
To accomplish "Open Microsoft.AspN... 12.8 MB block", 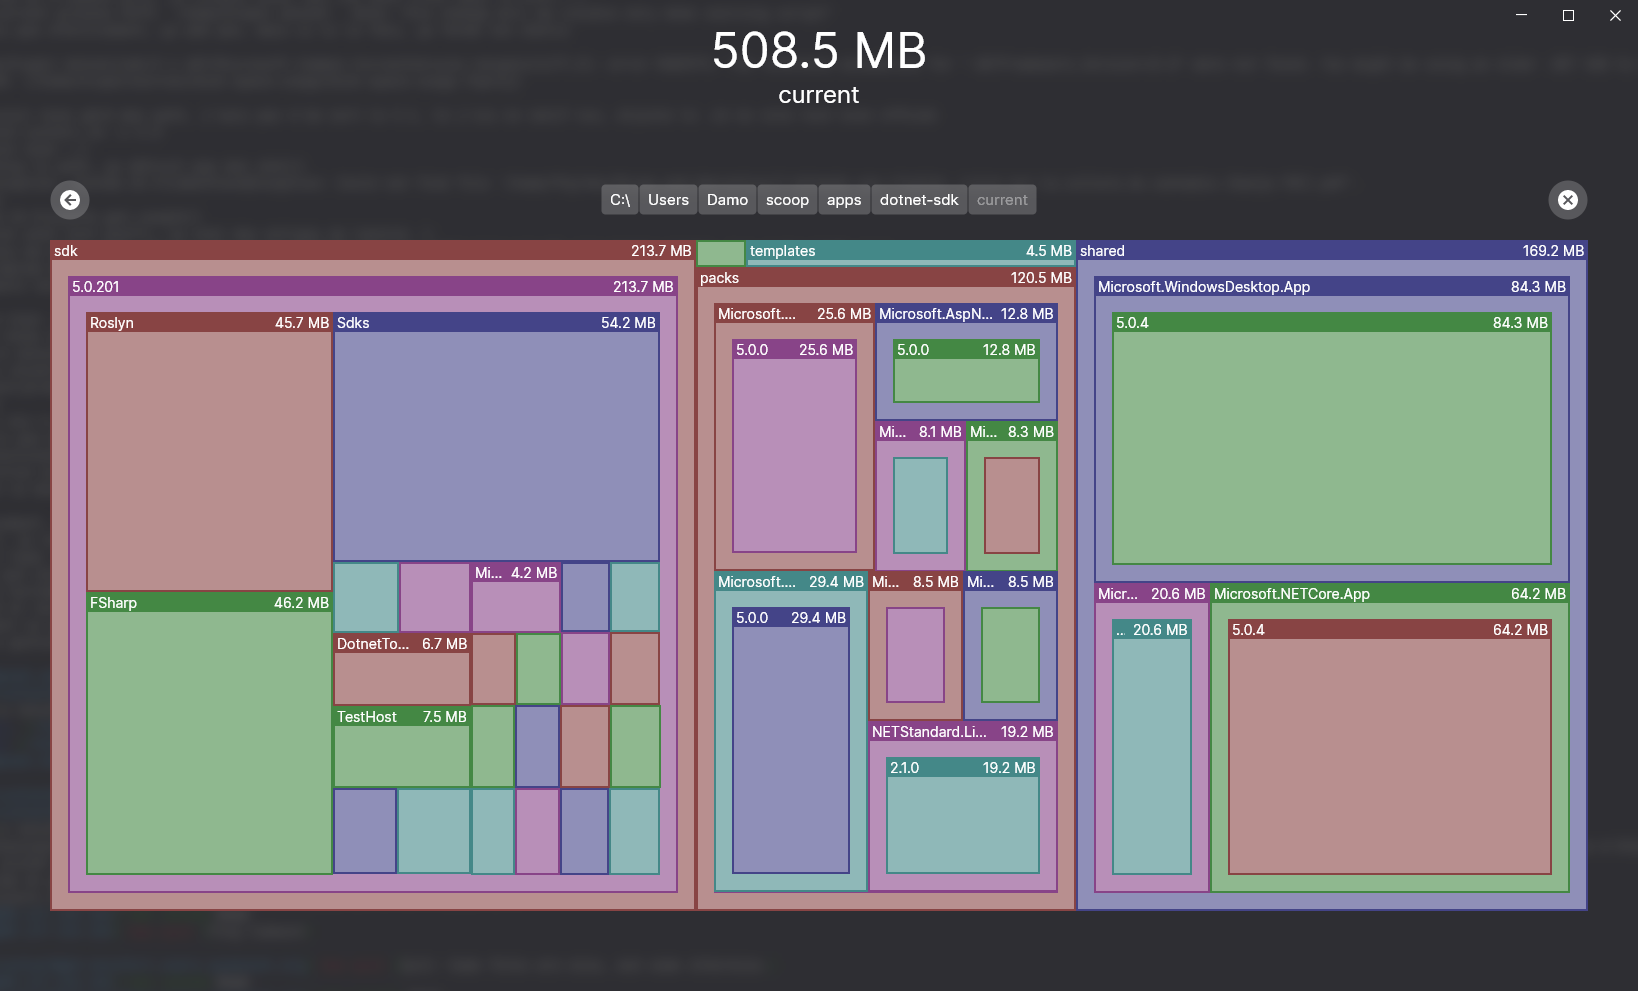I will [966, 362].
